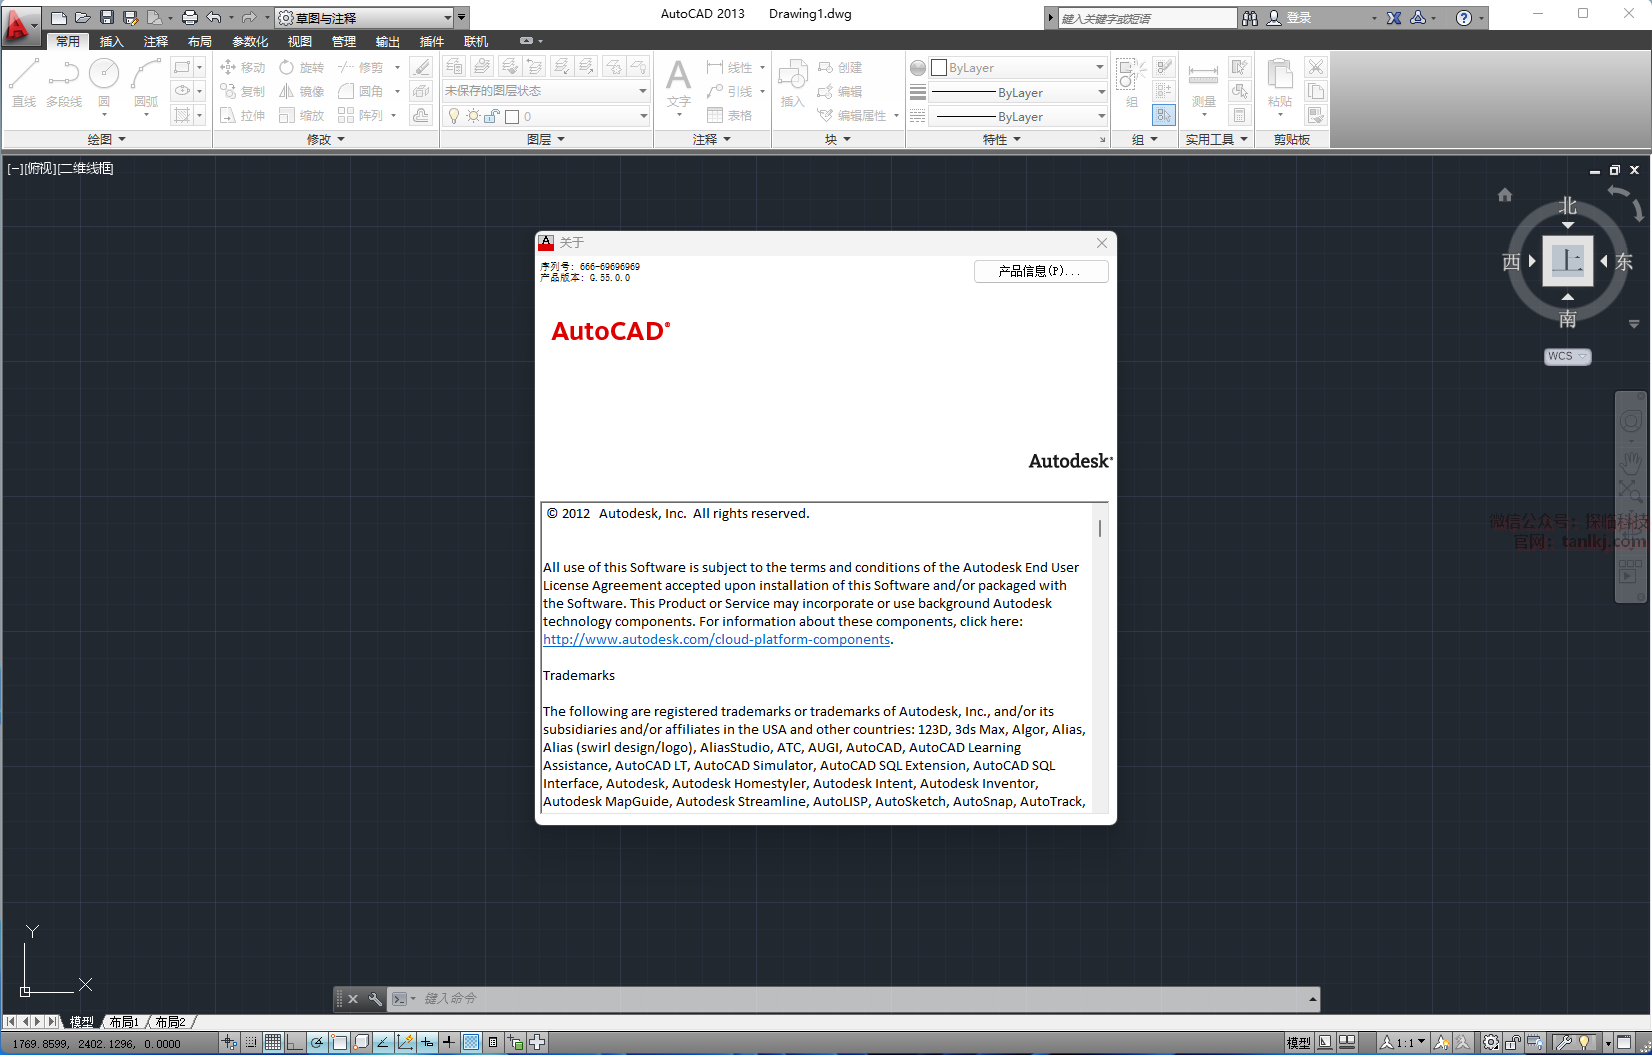1652x1055 pixels.
Task: Switch to the Insert (插入) ribbon tab
Action: point(111,42)
